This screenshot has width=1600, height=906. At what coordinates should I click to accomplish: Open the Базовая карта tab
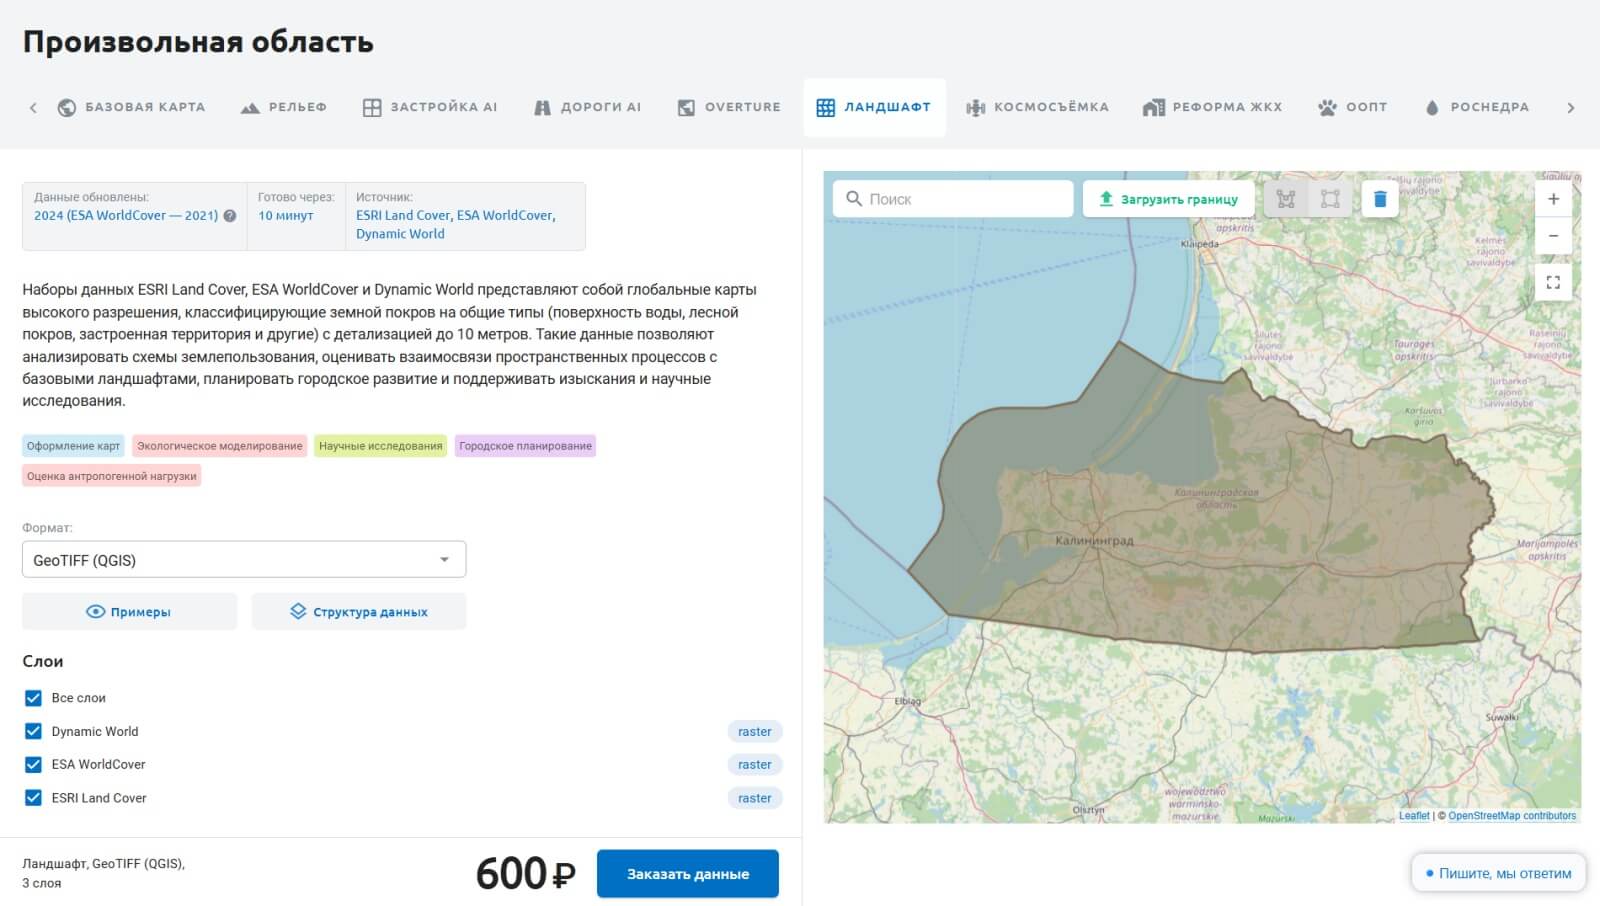(131, 107)
